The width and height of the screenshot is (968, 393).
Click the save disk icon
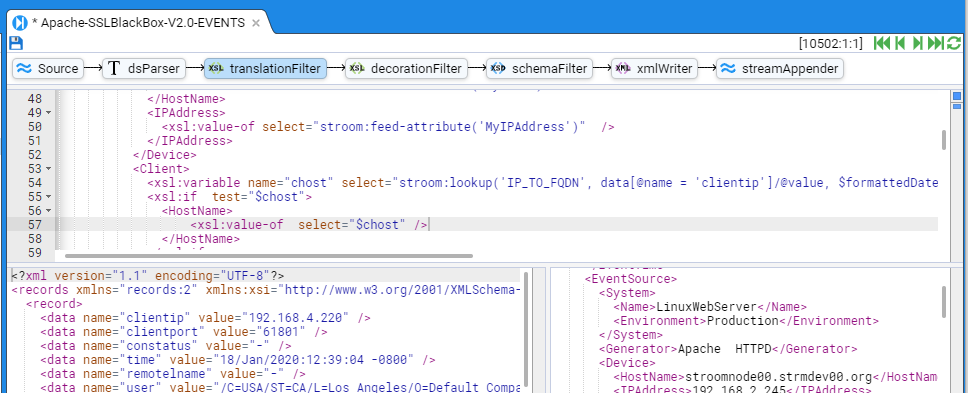[16, 43]
